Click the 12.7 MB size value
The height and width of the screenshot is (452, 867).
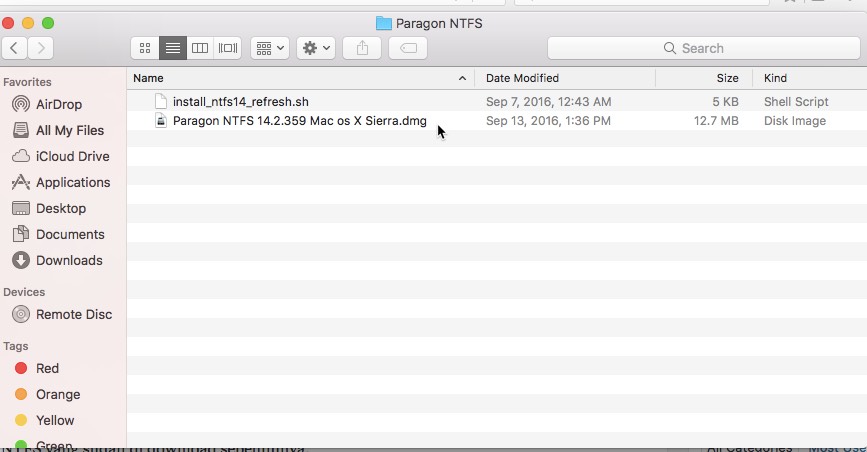point(716,121)
